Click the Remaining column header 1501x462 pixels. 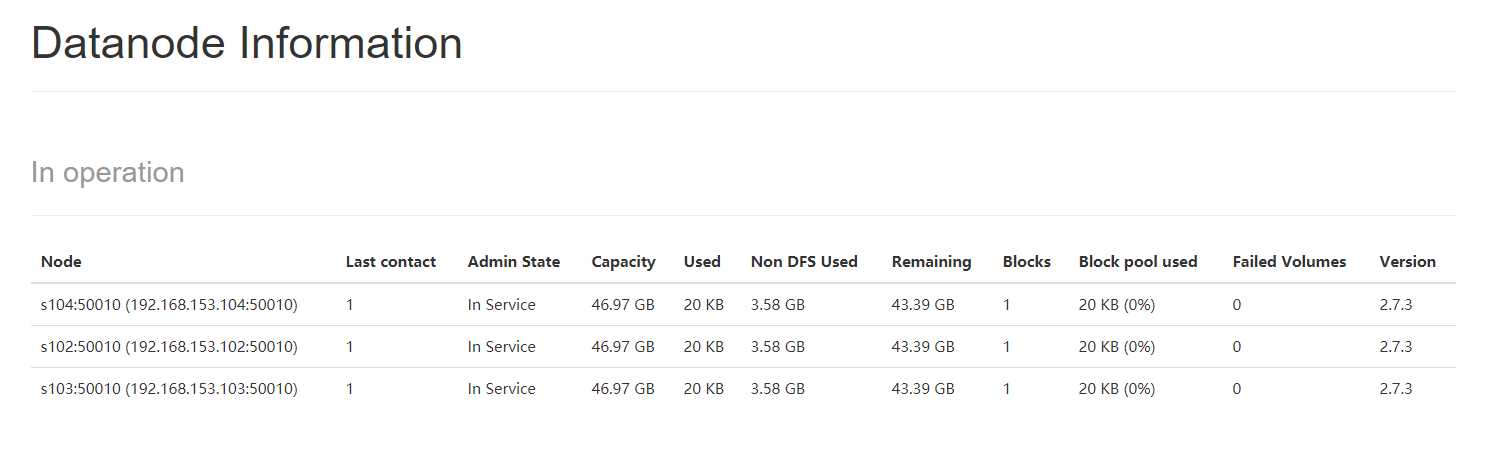click(x=931, y=262)
